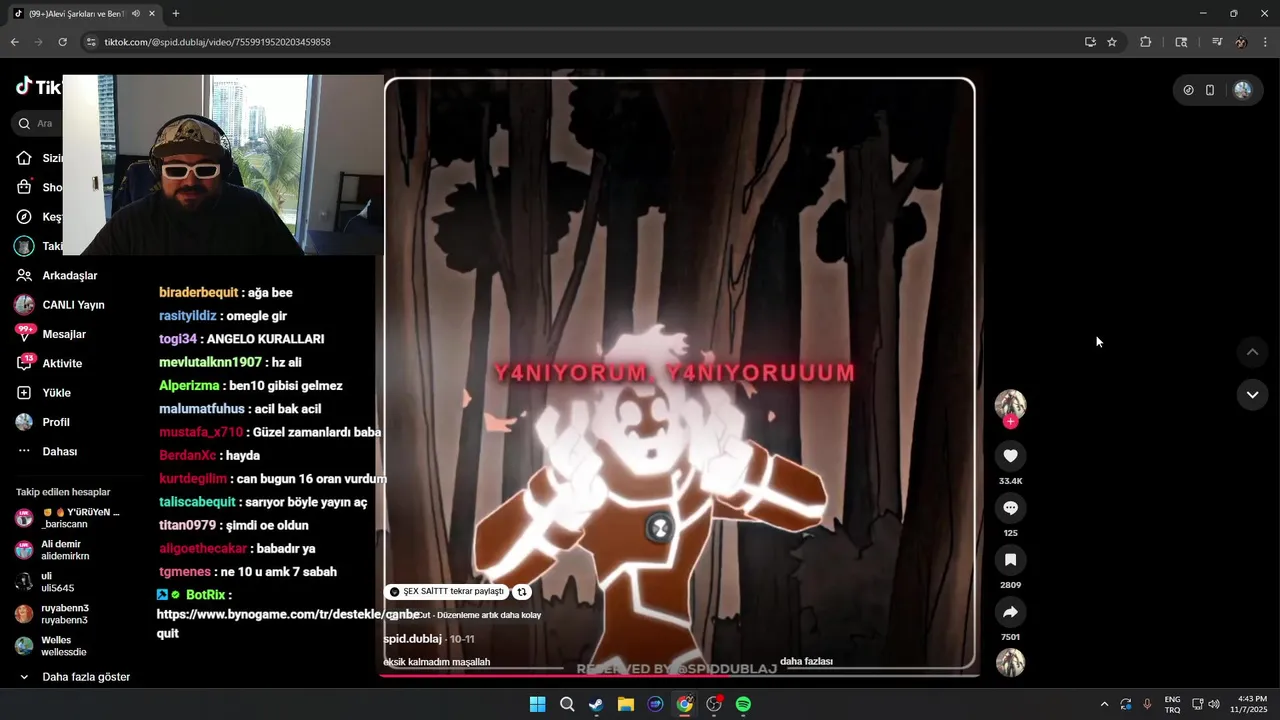The height and width of the screenshot is (720, 1280).
Task: Click the TikTok Ara search field
Action: pos(37,123)
